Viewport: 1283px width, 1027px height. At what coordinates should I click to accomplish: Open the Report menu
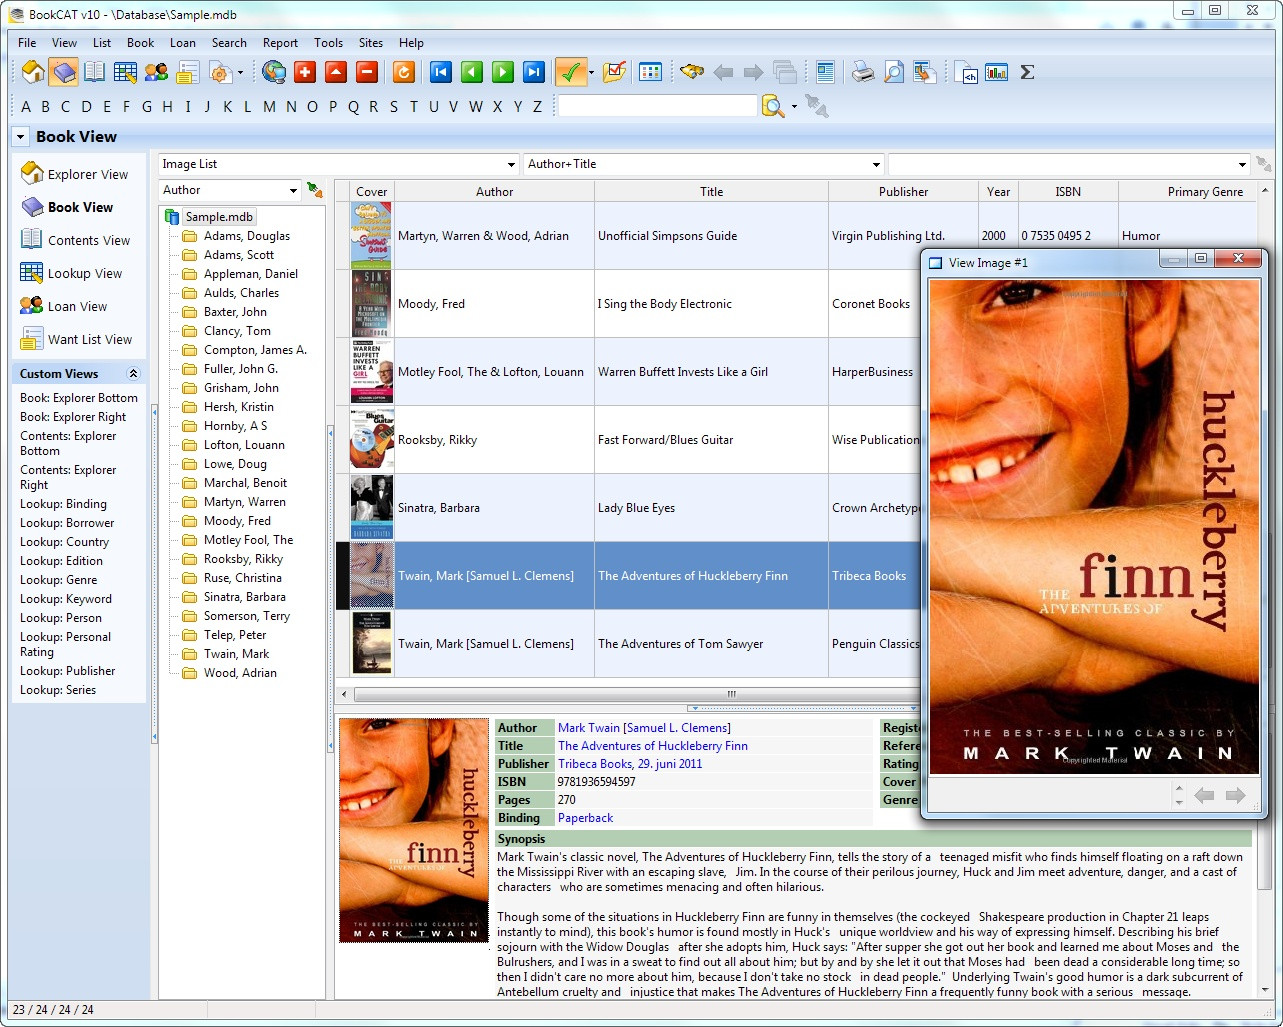pyautogui.click(x=280, y=43)
